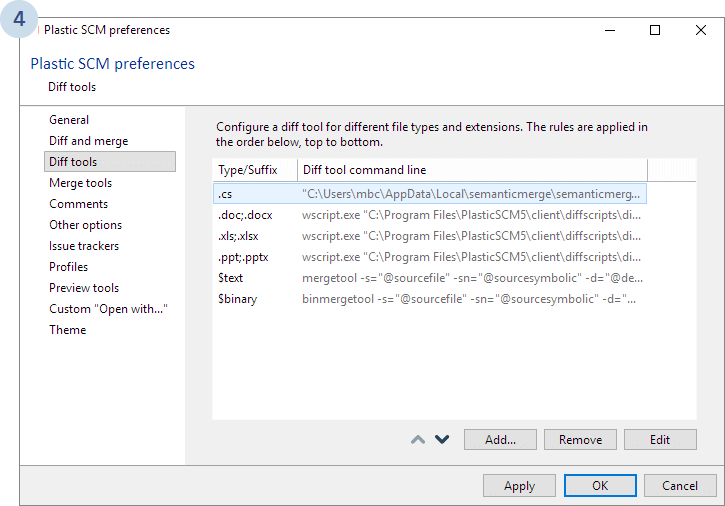Select the .ppt;.pptx rule row
Viewport: 725px width, 506px height.
click(x=430, y=257)
